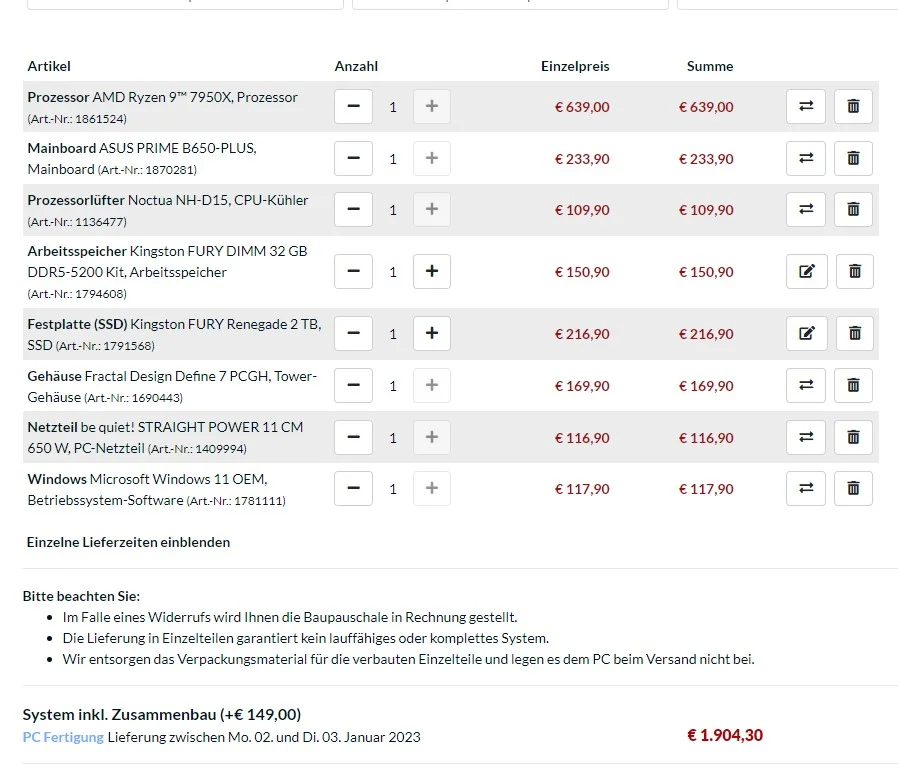Swap the Noctua NH-D15 CPU cooler
This screenshot has width=898, height=768.
pos(806,210)
